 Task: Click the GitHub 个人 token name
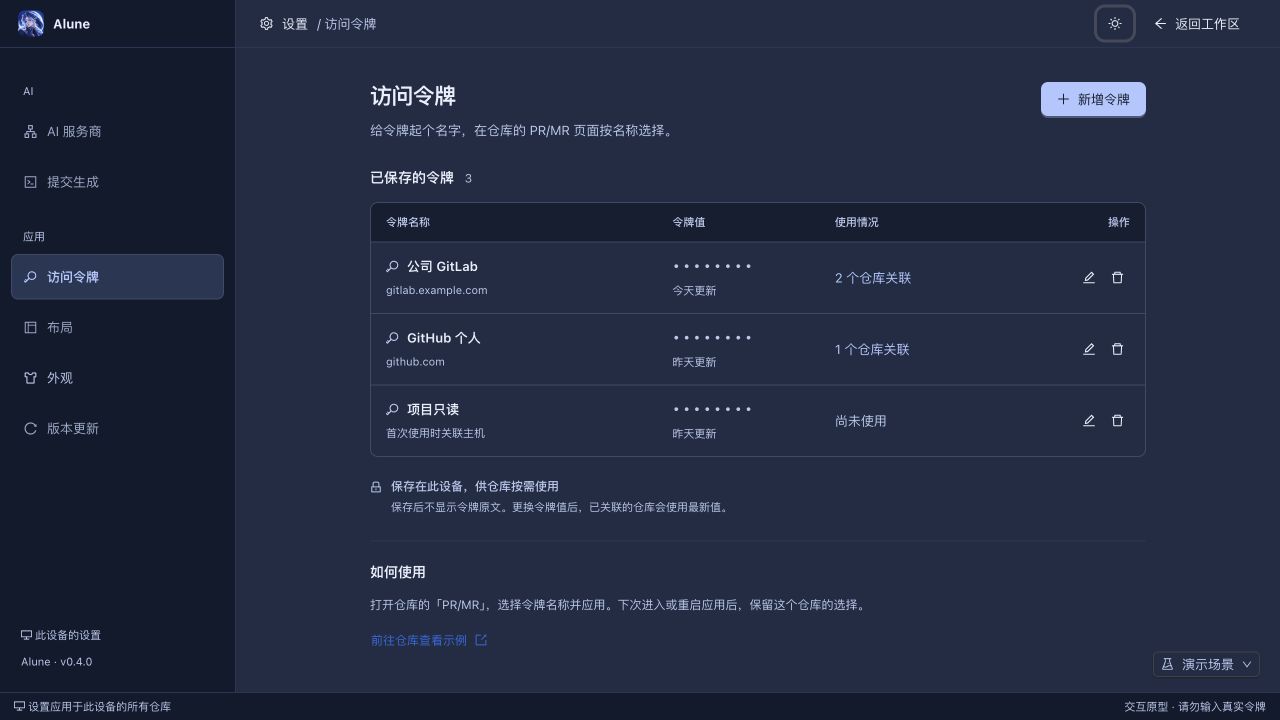click(444, 338)
